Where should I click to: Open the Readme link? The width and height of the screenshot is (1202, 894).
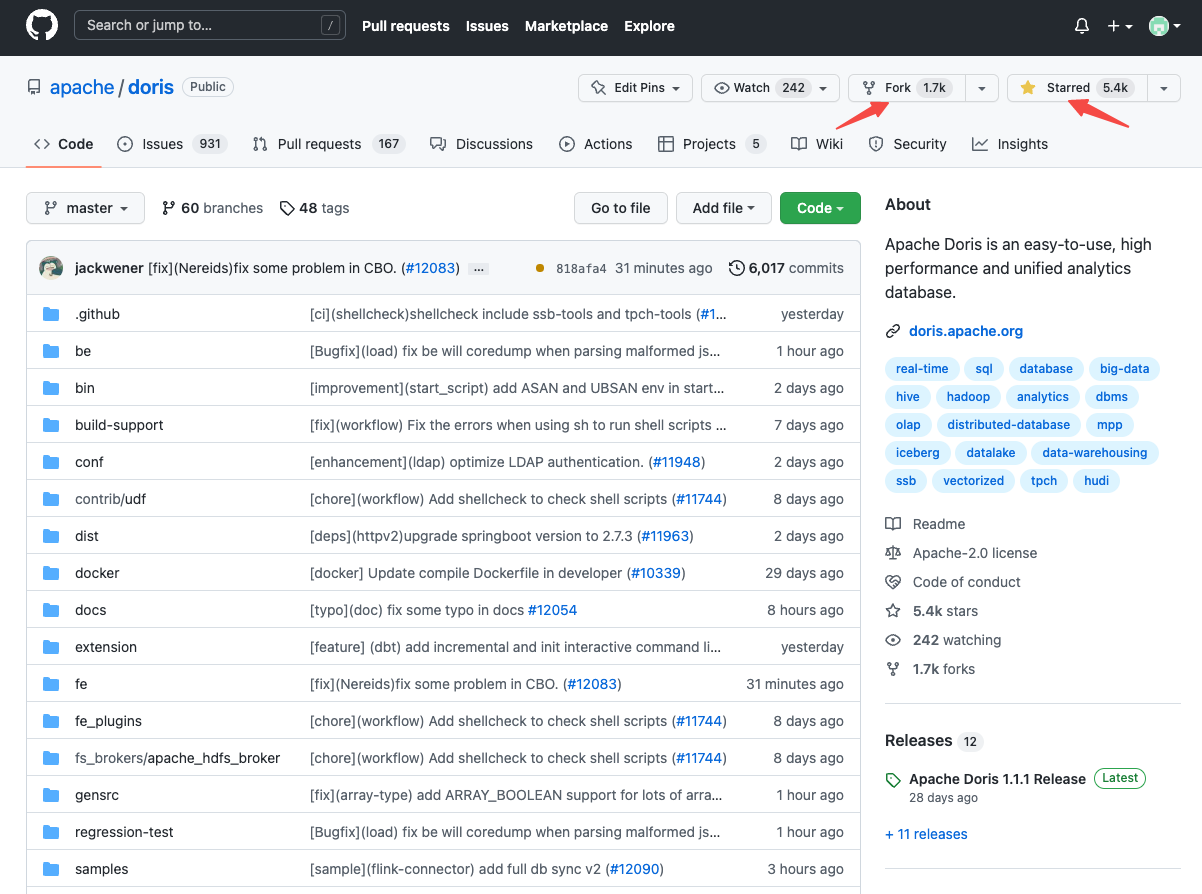click(925, 524)
